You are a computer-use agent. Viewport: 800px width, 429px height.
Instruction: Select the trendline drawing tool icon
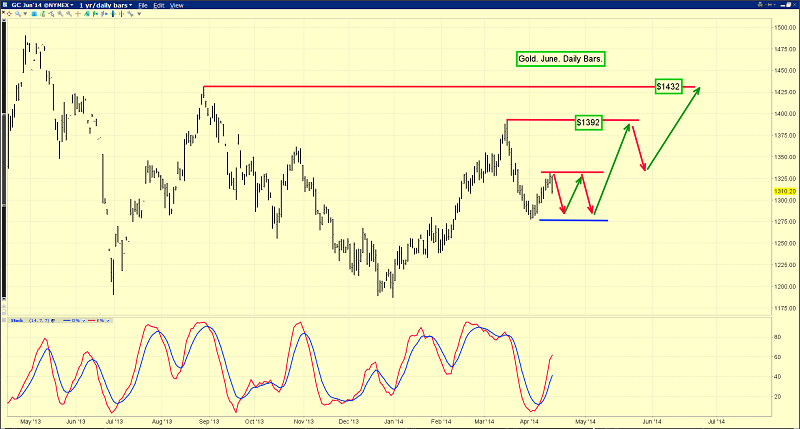pos(52,14)
